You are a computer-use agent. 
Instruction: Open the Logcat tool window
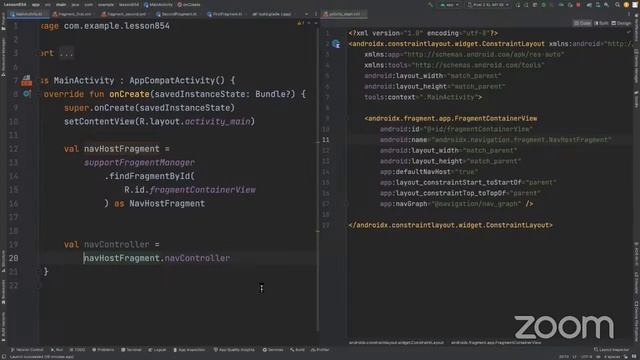157,350
